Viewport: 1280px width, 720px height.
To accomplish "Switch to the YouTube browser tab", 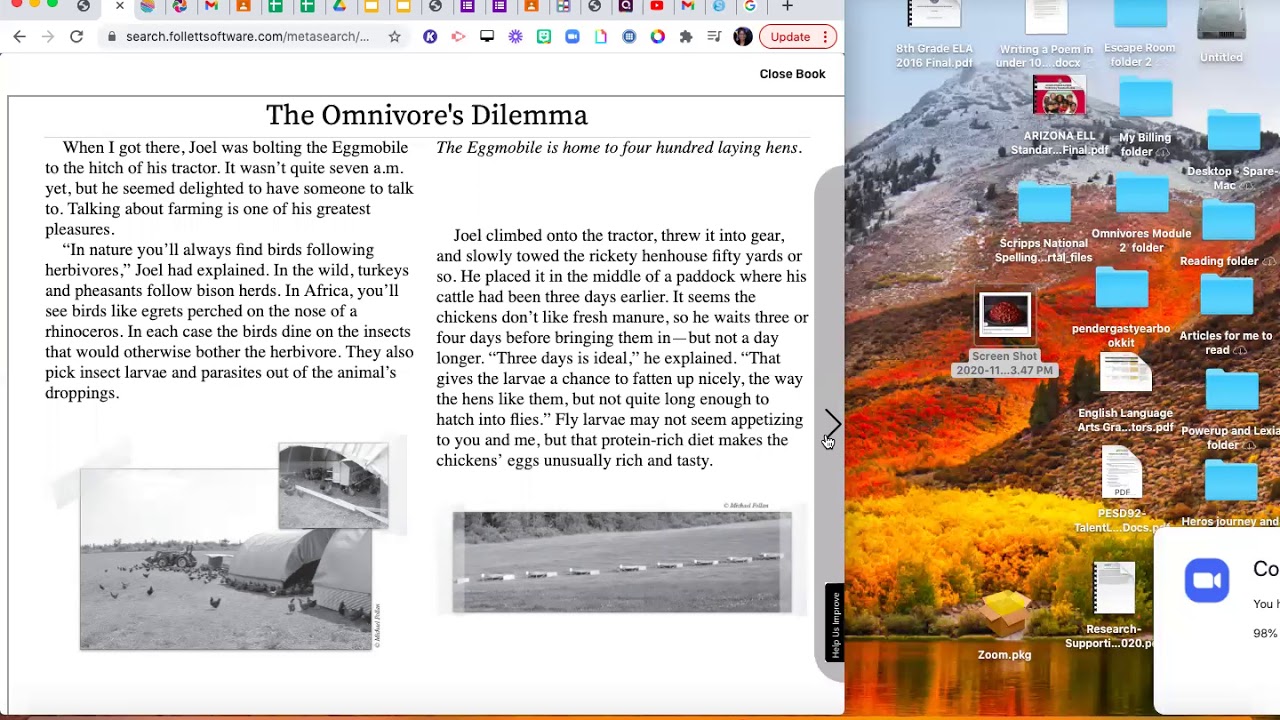I will tap(656, 6).
